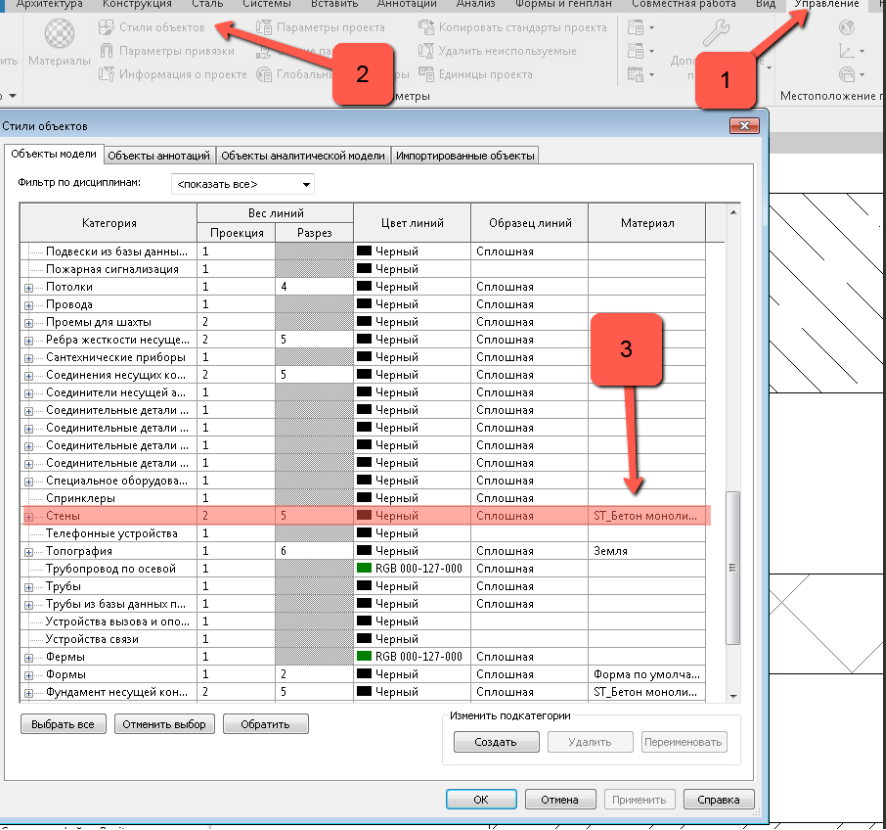Click the Transfer Project Standards icon
This screenshot has width=886, height=830.
[426, 27]
